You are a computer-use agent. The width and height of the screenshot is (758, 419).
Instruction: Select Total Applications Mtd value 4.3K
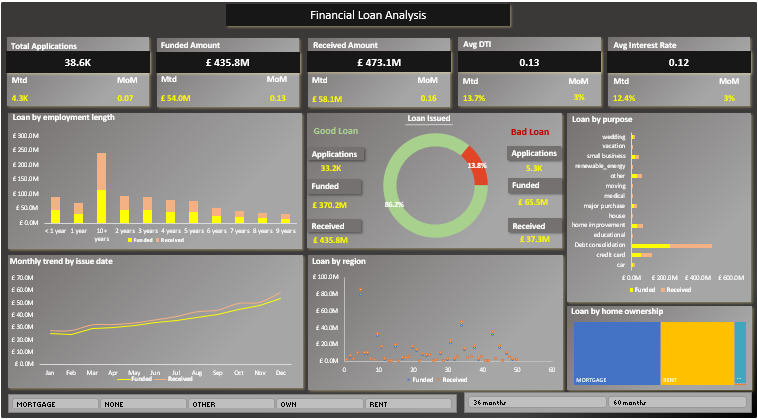click(x=20, y=98)
